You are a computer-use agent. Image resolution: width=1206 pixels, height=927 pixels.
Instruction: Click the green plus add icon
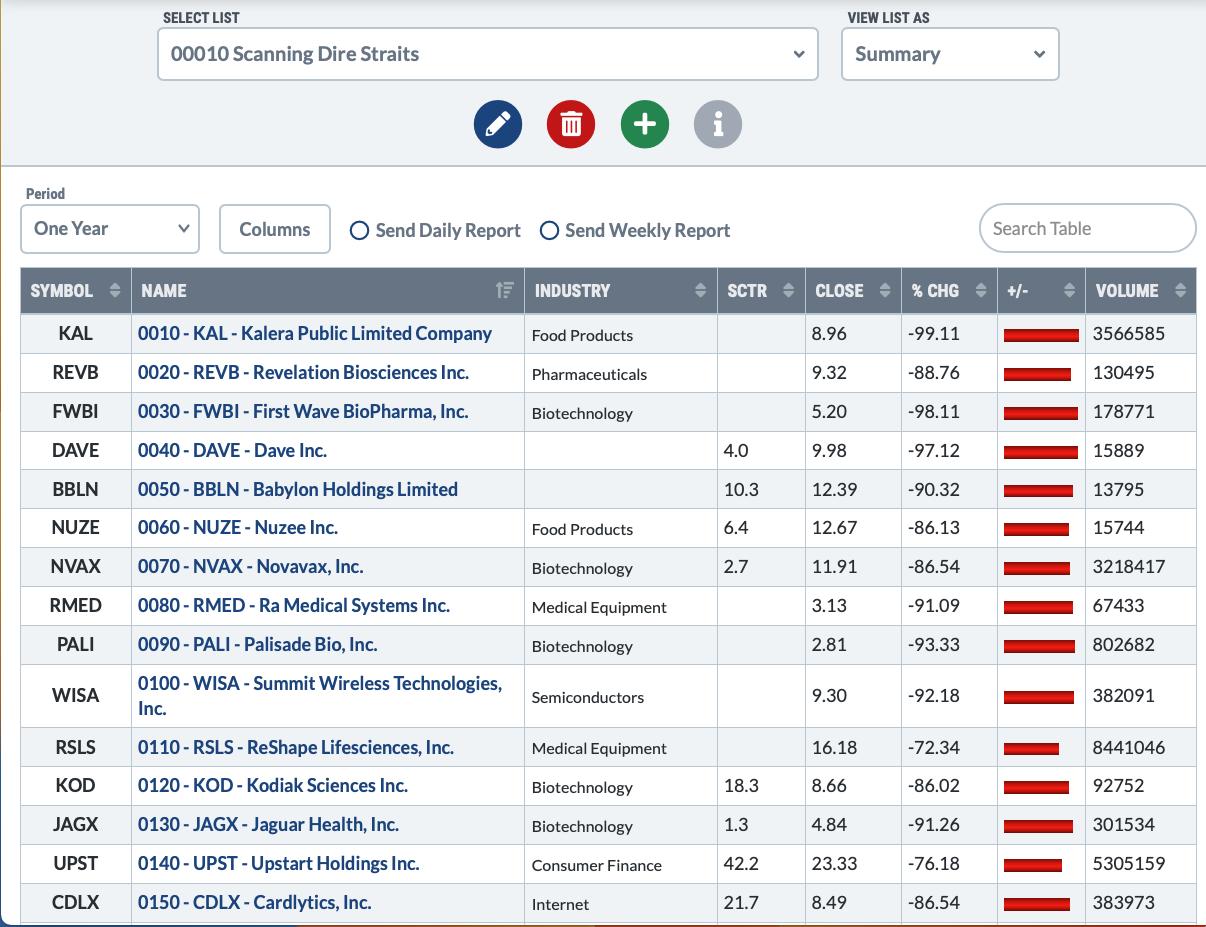(645, 125)
